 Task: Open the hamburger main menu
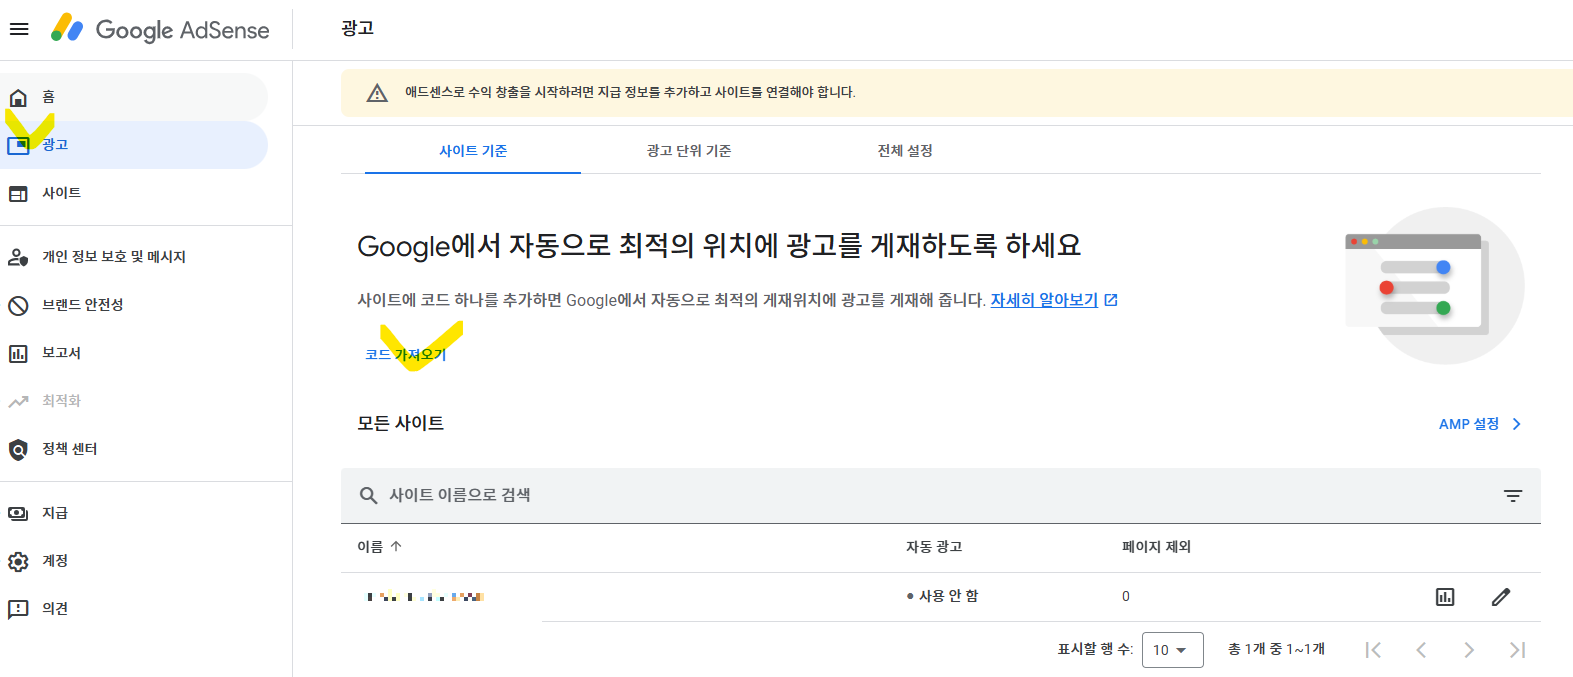tap(19, 29)
